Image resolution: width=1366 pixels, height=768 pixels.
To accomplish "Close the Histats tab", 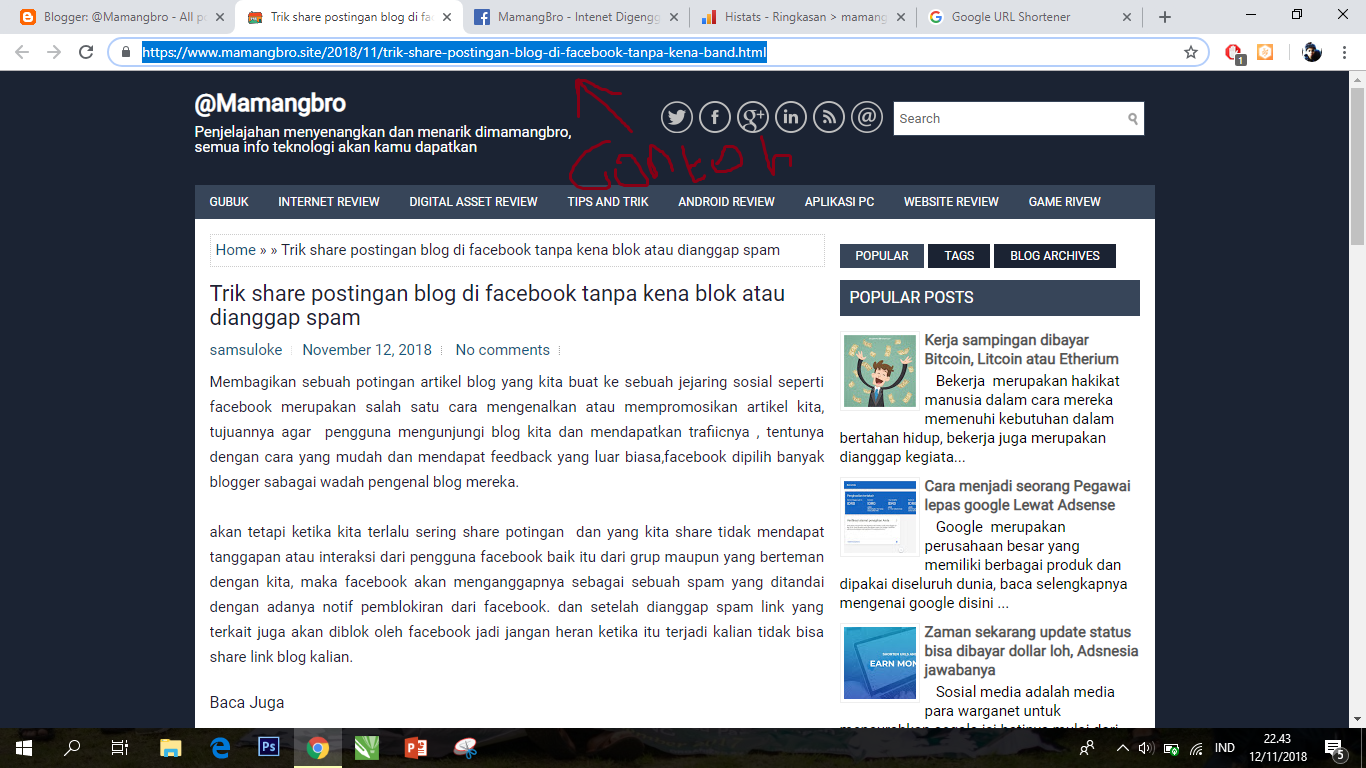I will coord(902,17).
